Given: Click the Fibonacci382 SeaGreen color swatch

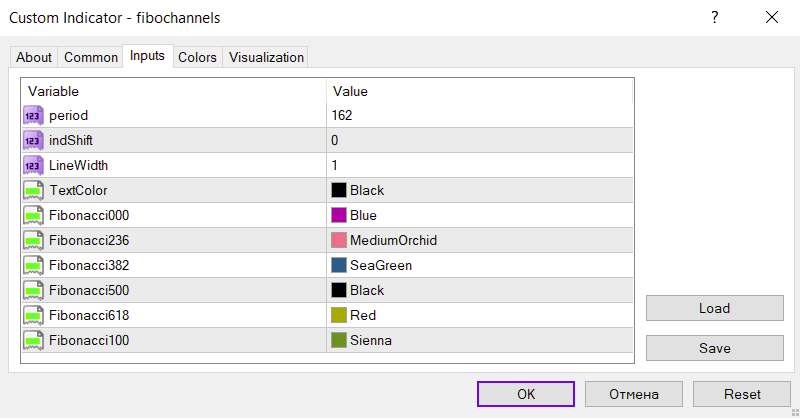Looking at the screenshot, I should pos(339,265).
